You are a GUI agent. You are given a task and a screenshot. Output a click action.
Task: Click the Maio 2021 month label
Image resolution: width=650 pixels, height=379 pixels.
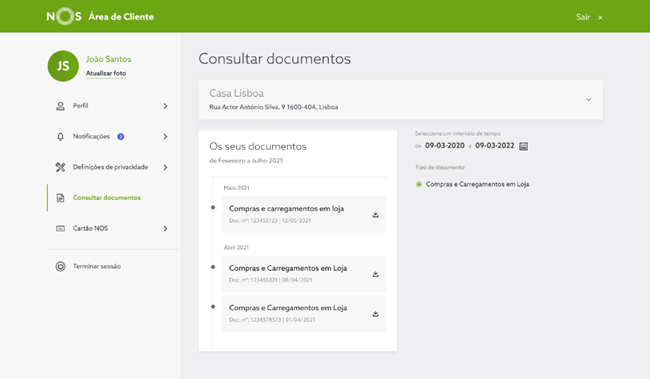[236, 188]
